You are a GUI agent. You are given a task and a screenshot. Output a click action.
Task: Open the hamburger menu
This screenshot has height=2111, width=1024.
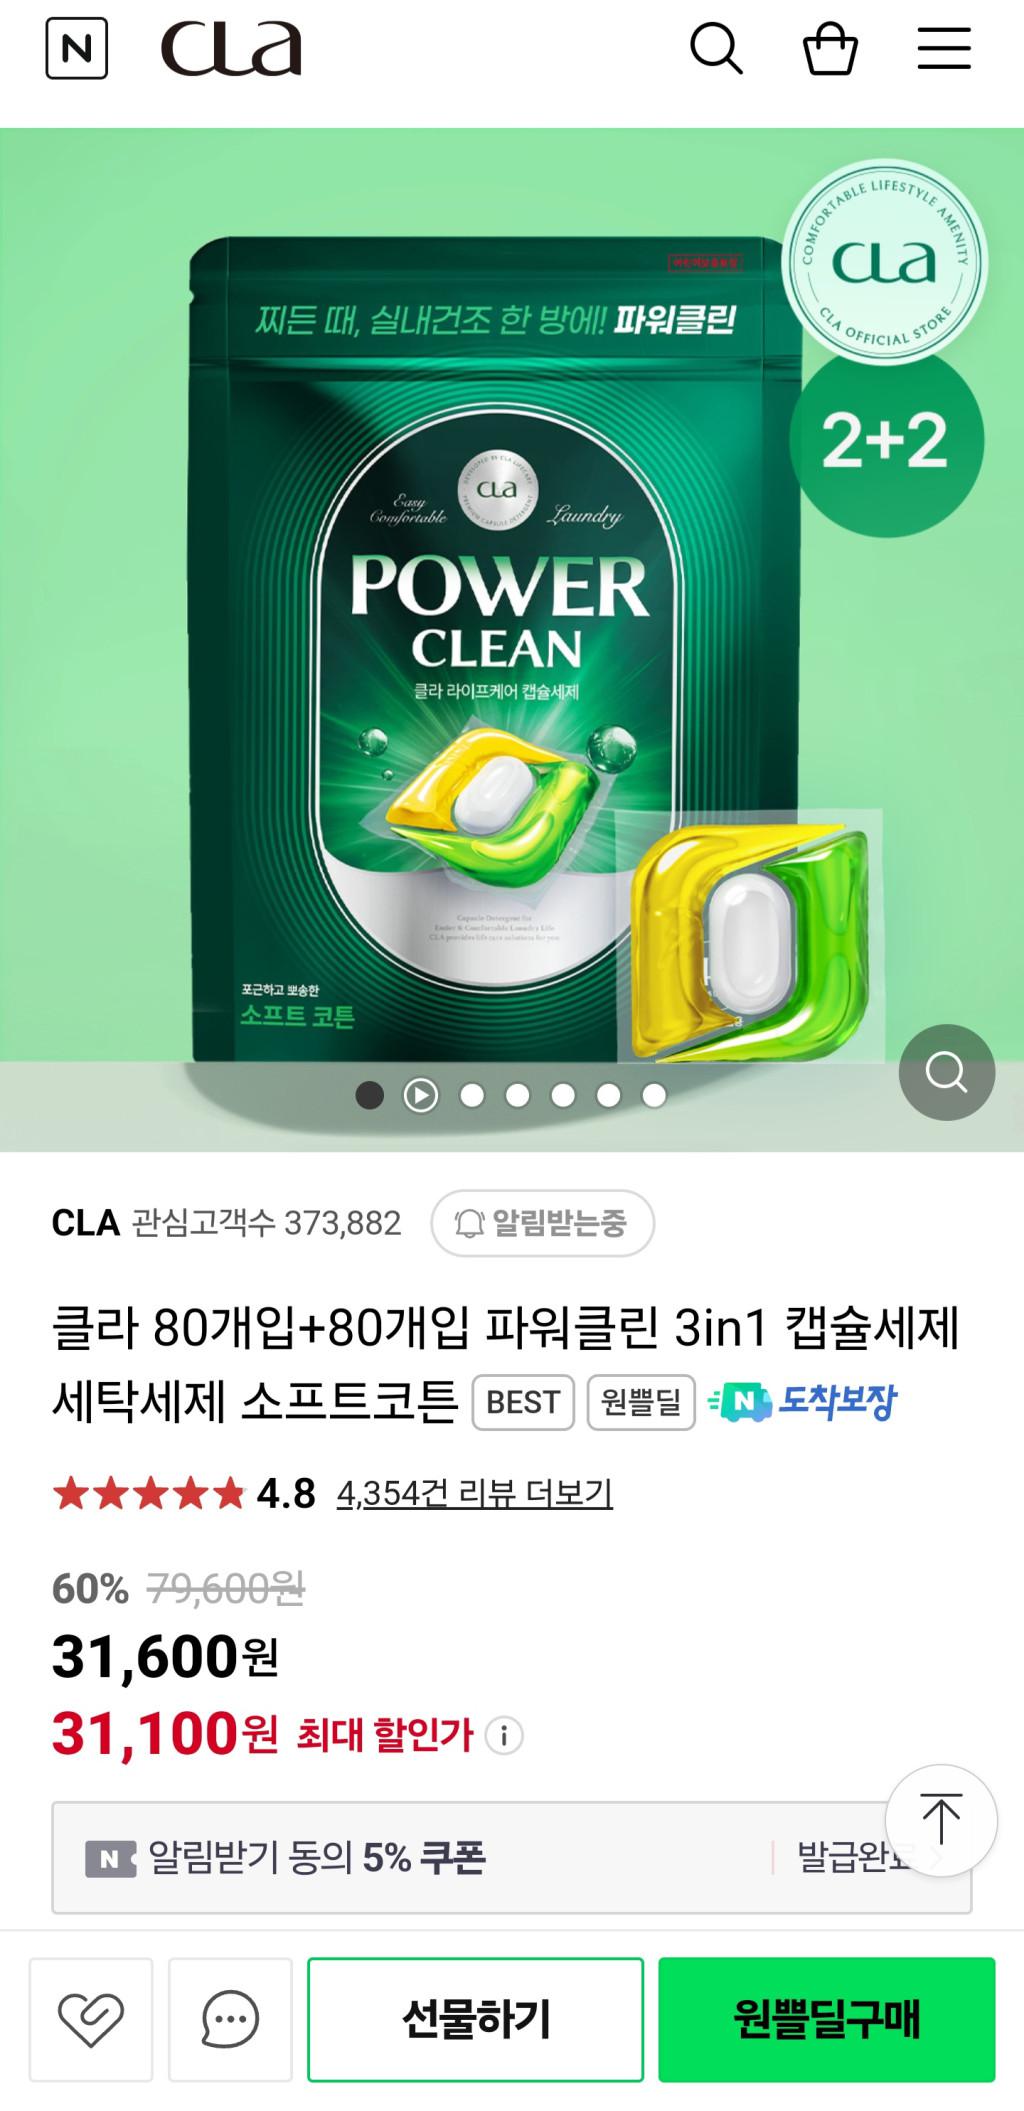(944, 48)
